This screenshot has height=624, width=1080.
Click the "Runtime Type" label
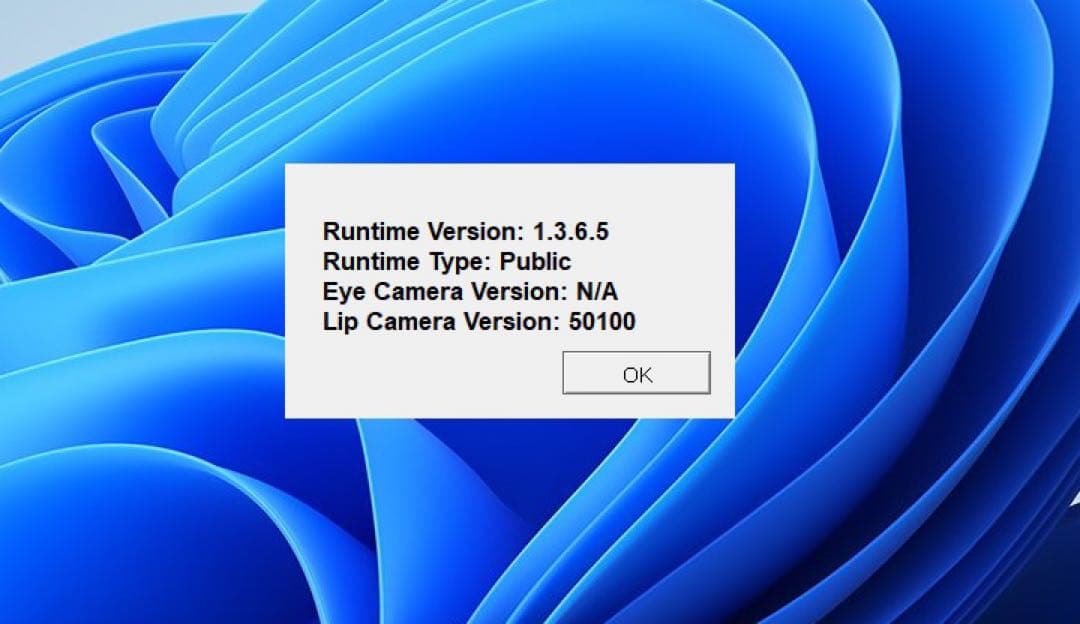(408, 262)
